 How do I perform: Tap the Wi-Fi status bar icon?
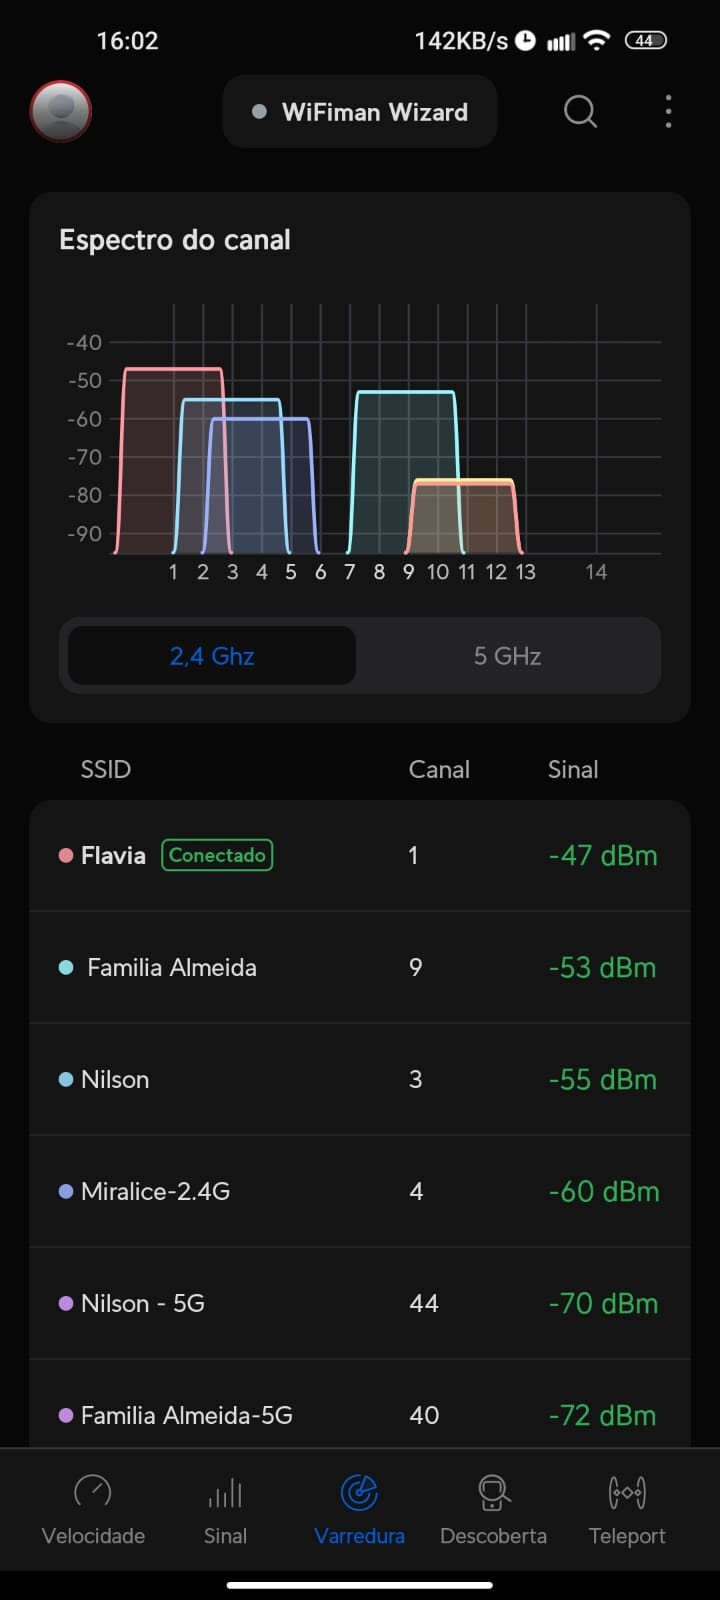597,41
